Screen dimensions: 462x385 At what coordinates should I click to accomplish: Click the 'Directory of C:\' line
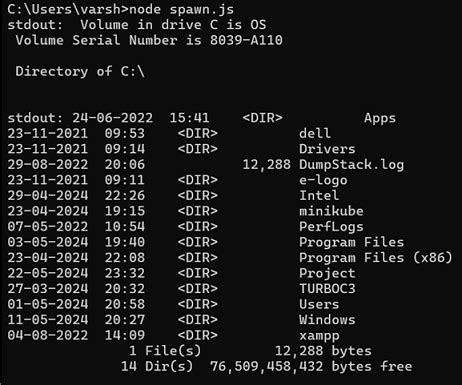(x=80, y=71)
